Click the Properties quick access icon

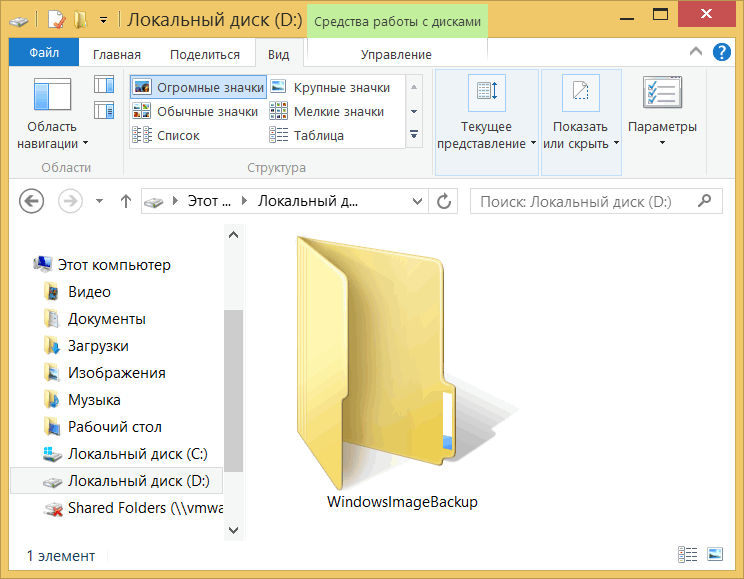pyautogui.click(x=56, y=20)
